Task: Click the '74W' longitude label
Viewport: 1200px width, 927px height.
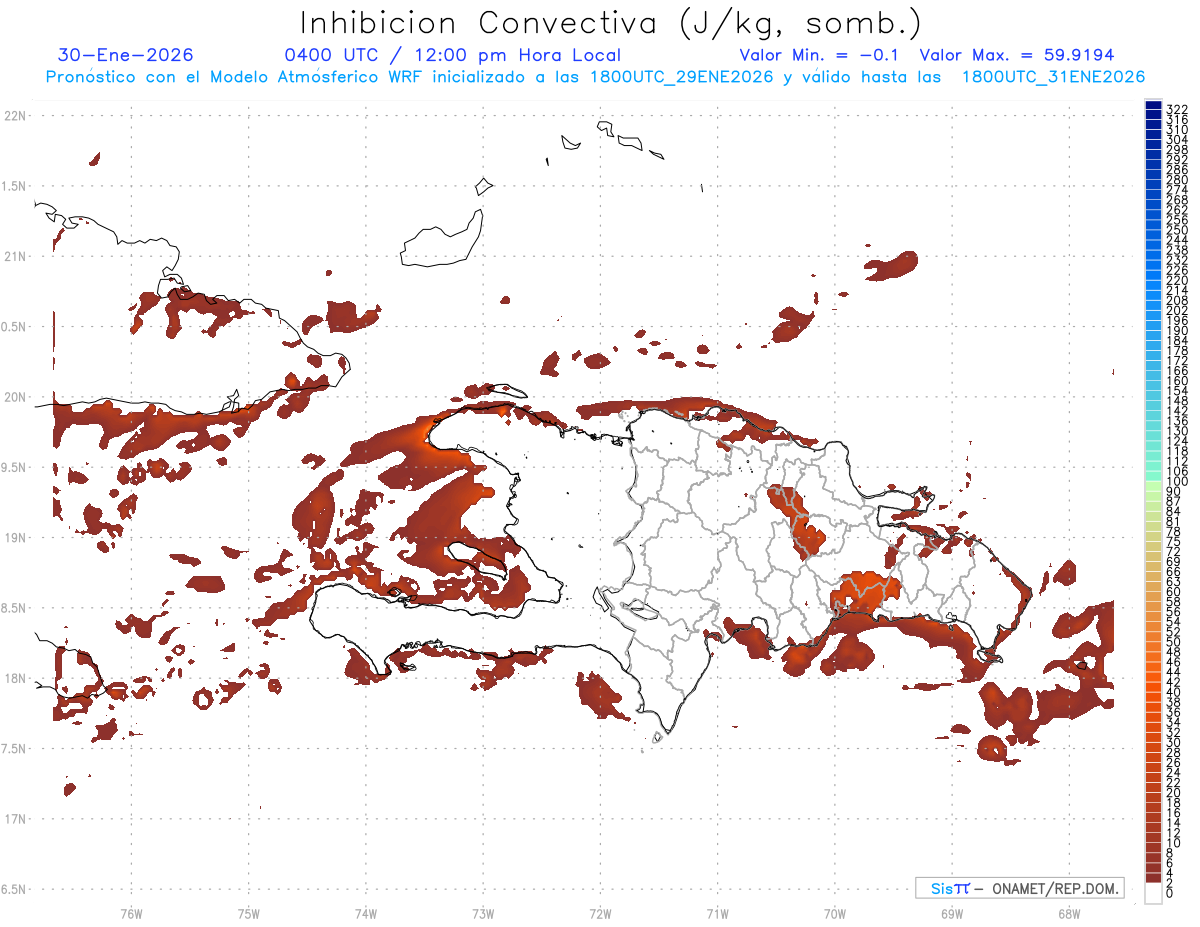Action: point(365,913)
